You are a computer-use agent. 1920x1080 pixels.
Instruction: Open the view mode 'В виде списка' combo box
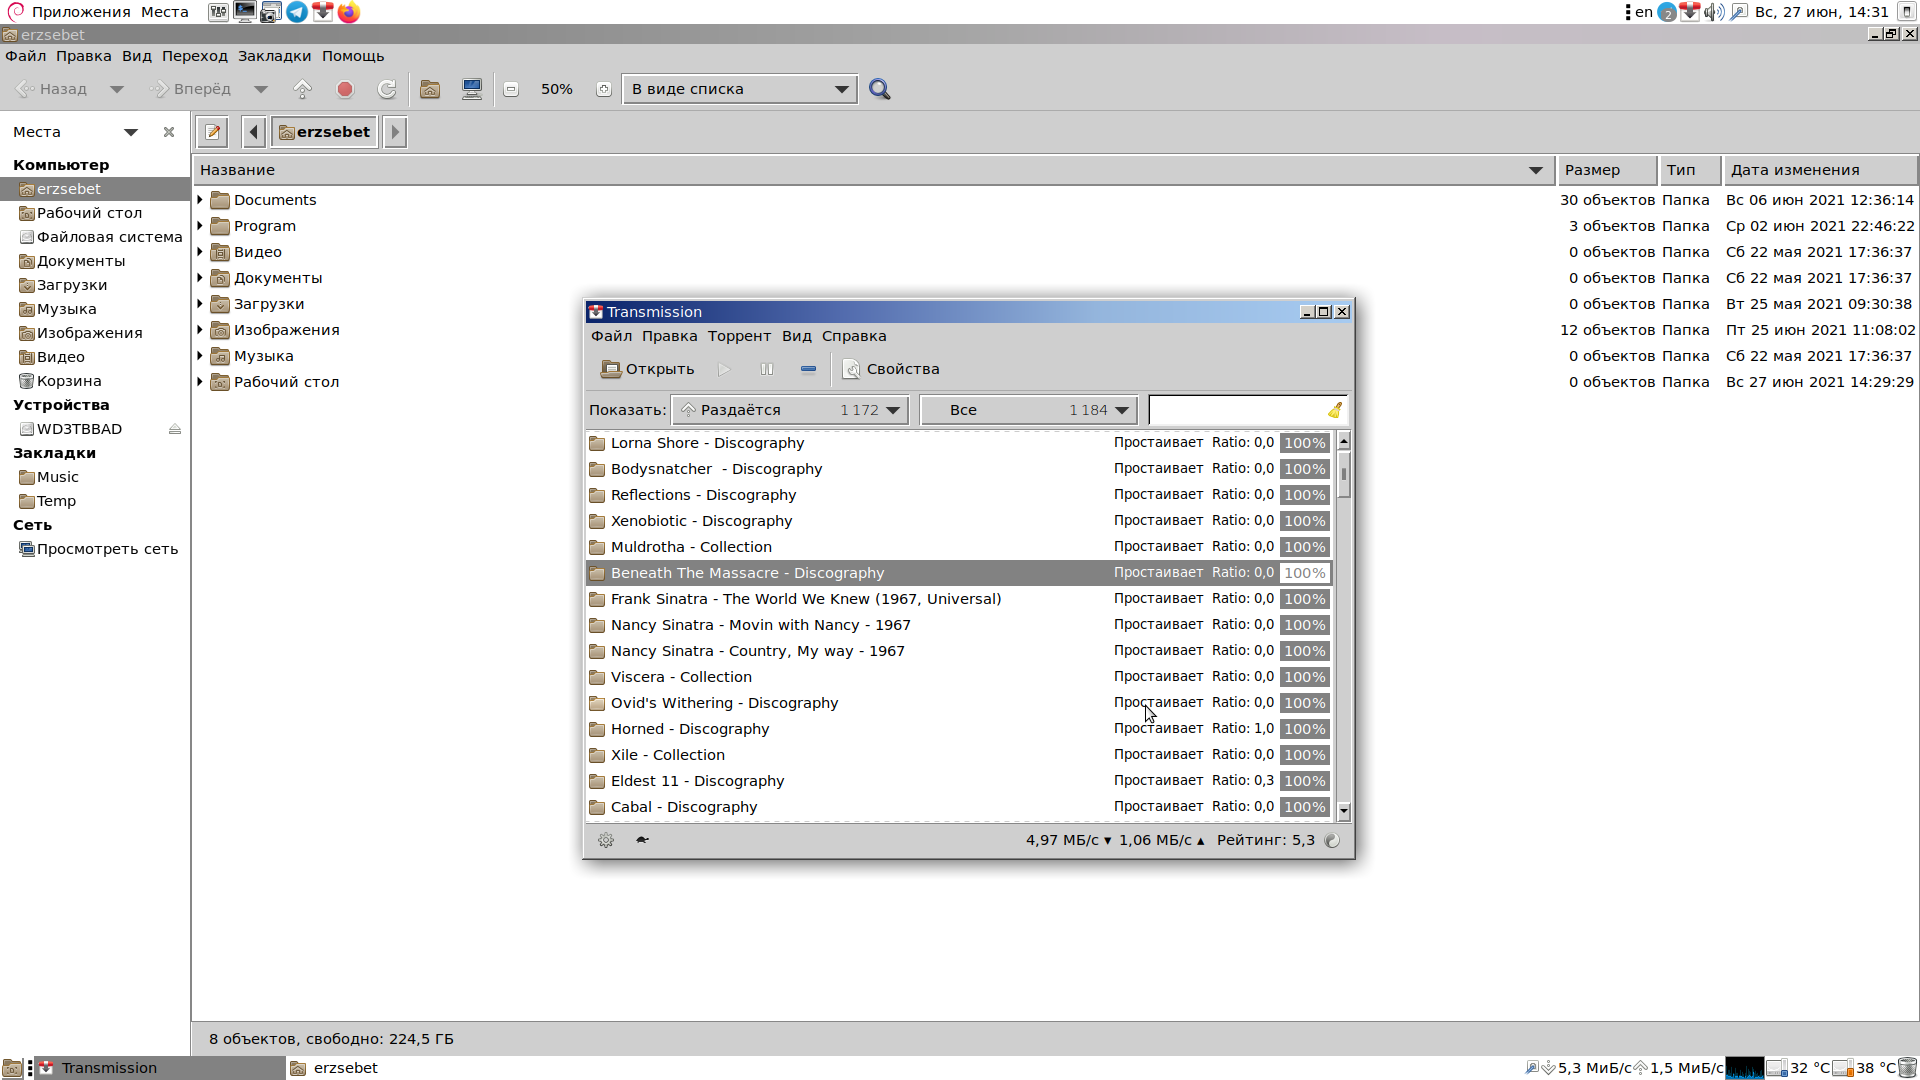tap(739, 89)
